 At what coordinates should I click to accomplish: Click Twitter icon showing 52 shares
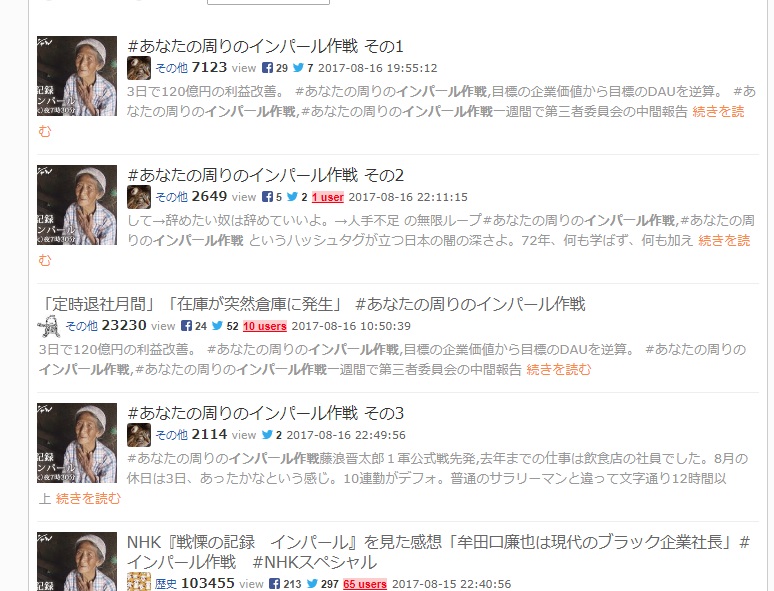click(217, 325)
